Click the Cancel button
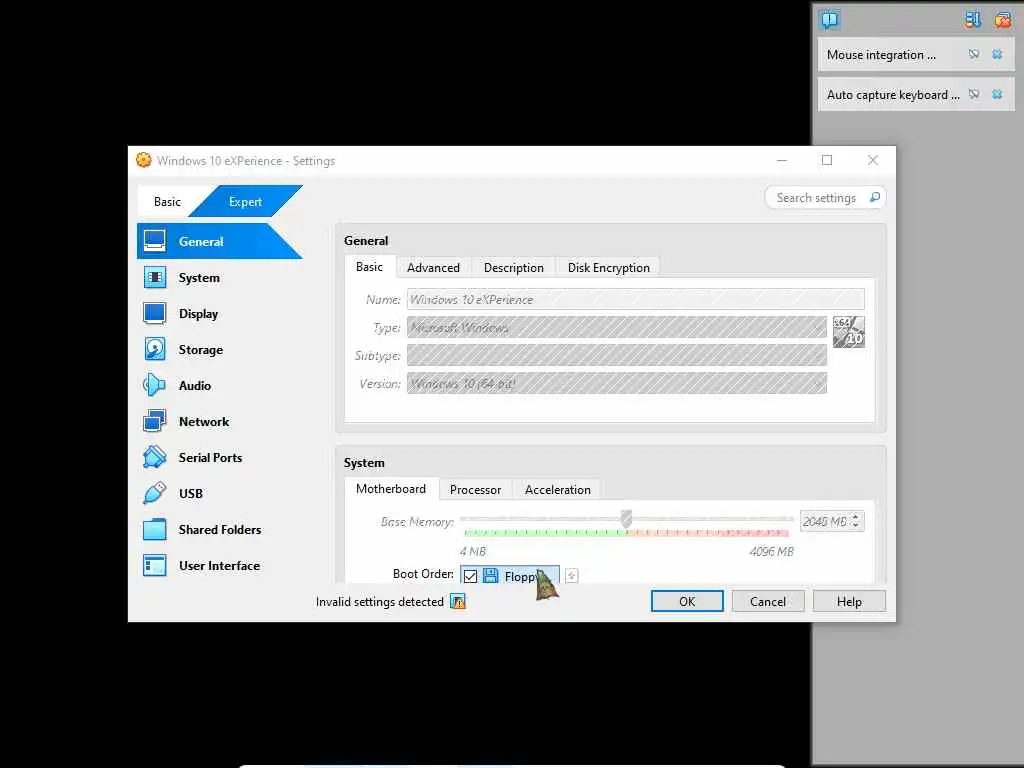1024x768 pixels. tap(768, 601)
